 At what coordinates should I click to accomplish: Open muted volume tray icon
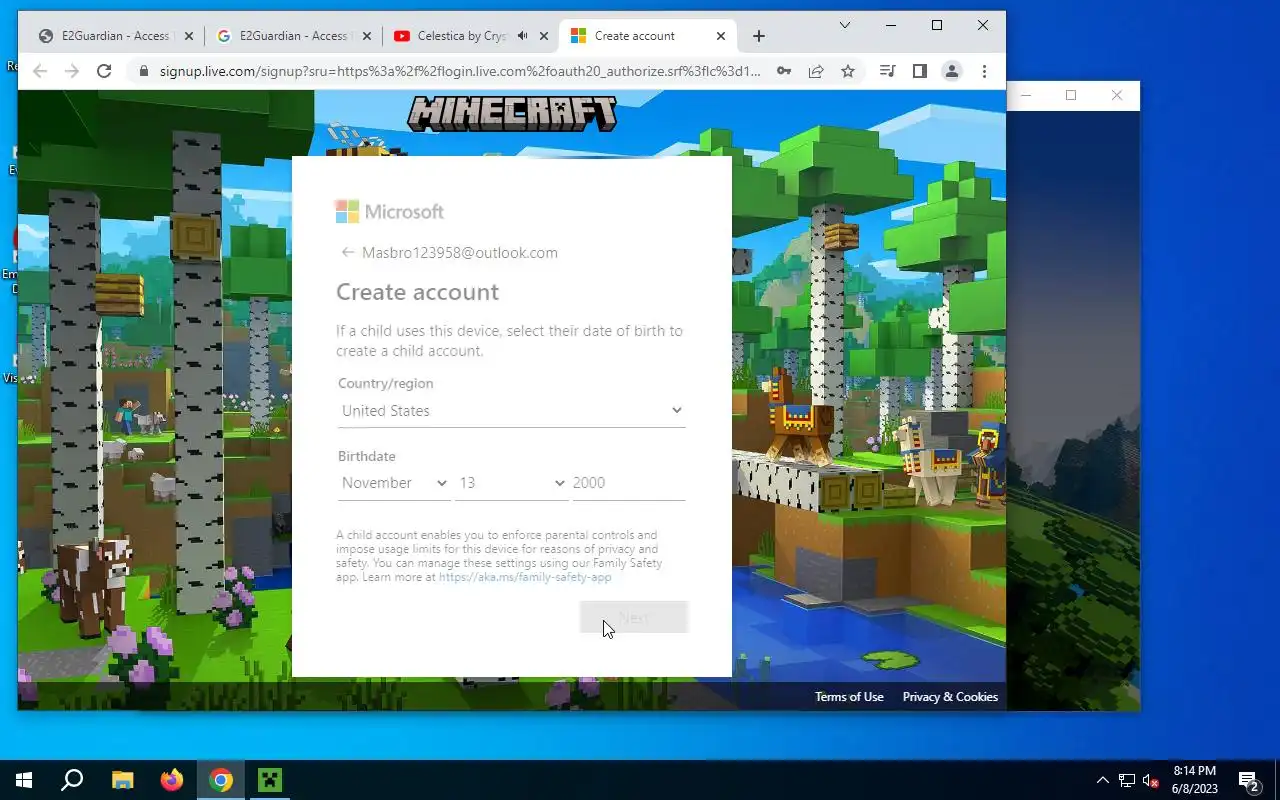1151,780
